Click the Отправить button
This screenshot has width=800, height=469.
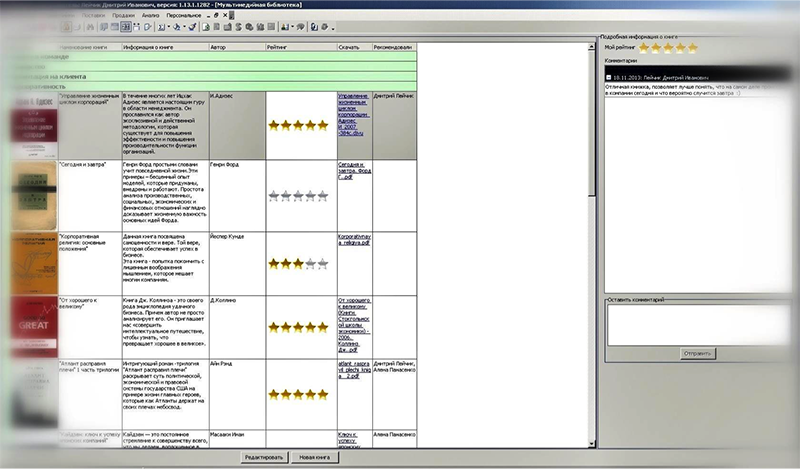(x=697, y=353)
